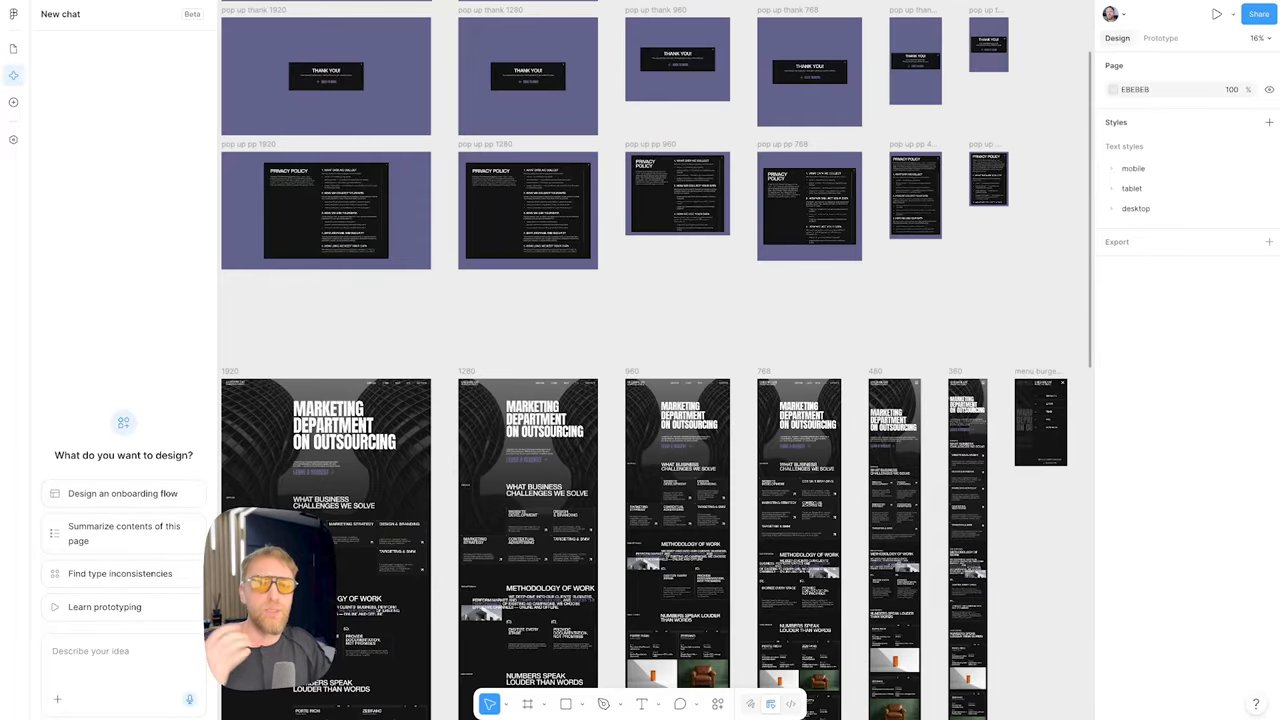This screenshot has height=720, width=1280.
Task: Pick the Comment tool
Action: tap(680, 704)
